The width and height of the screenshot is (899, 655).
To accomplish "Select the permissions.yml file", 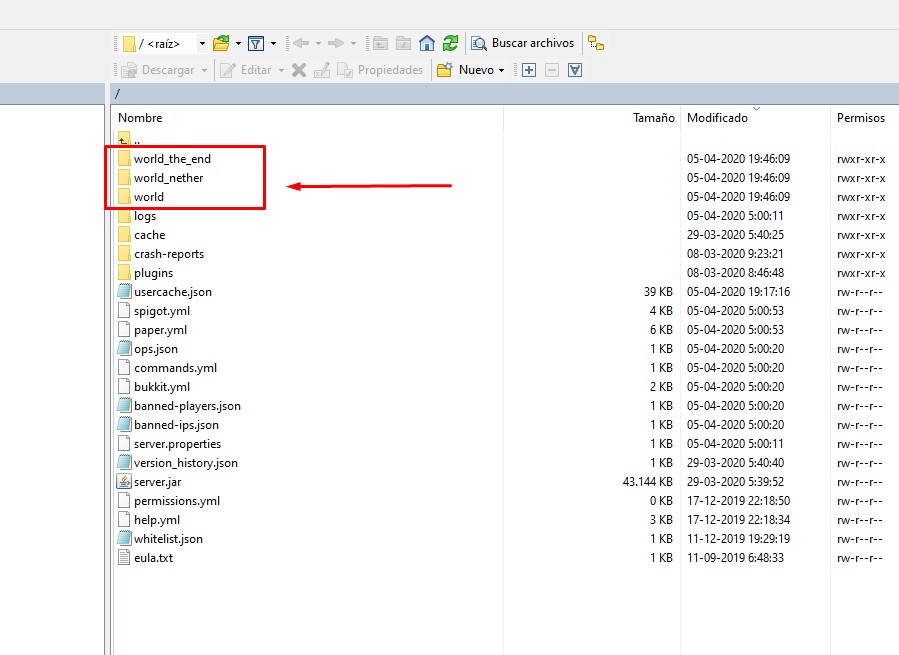I will tap(169, 500).
